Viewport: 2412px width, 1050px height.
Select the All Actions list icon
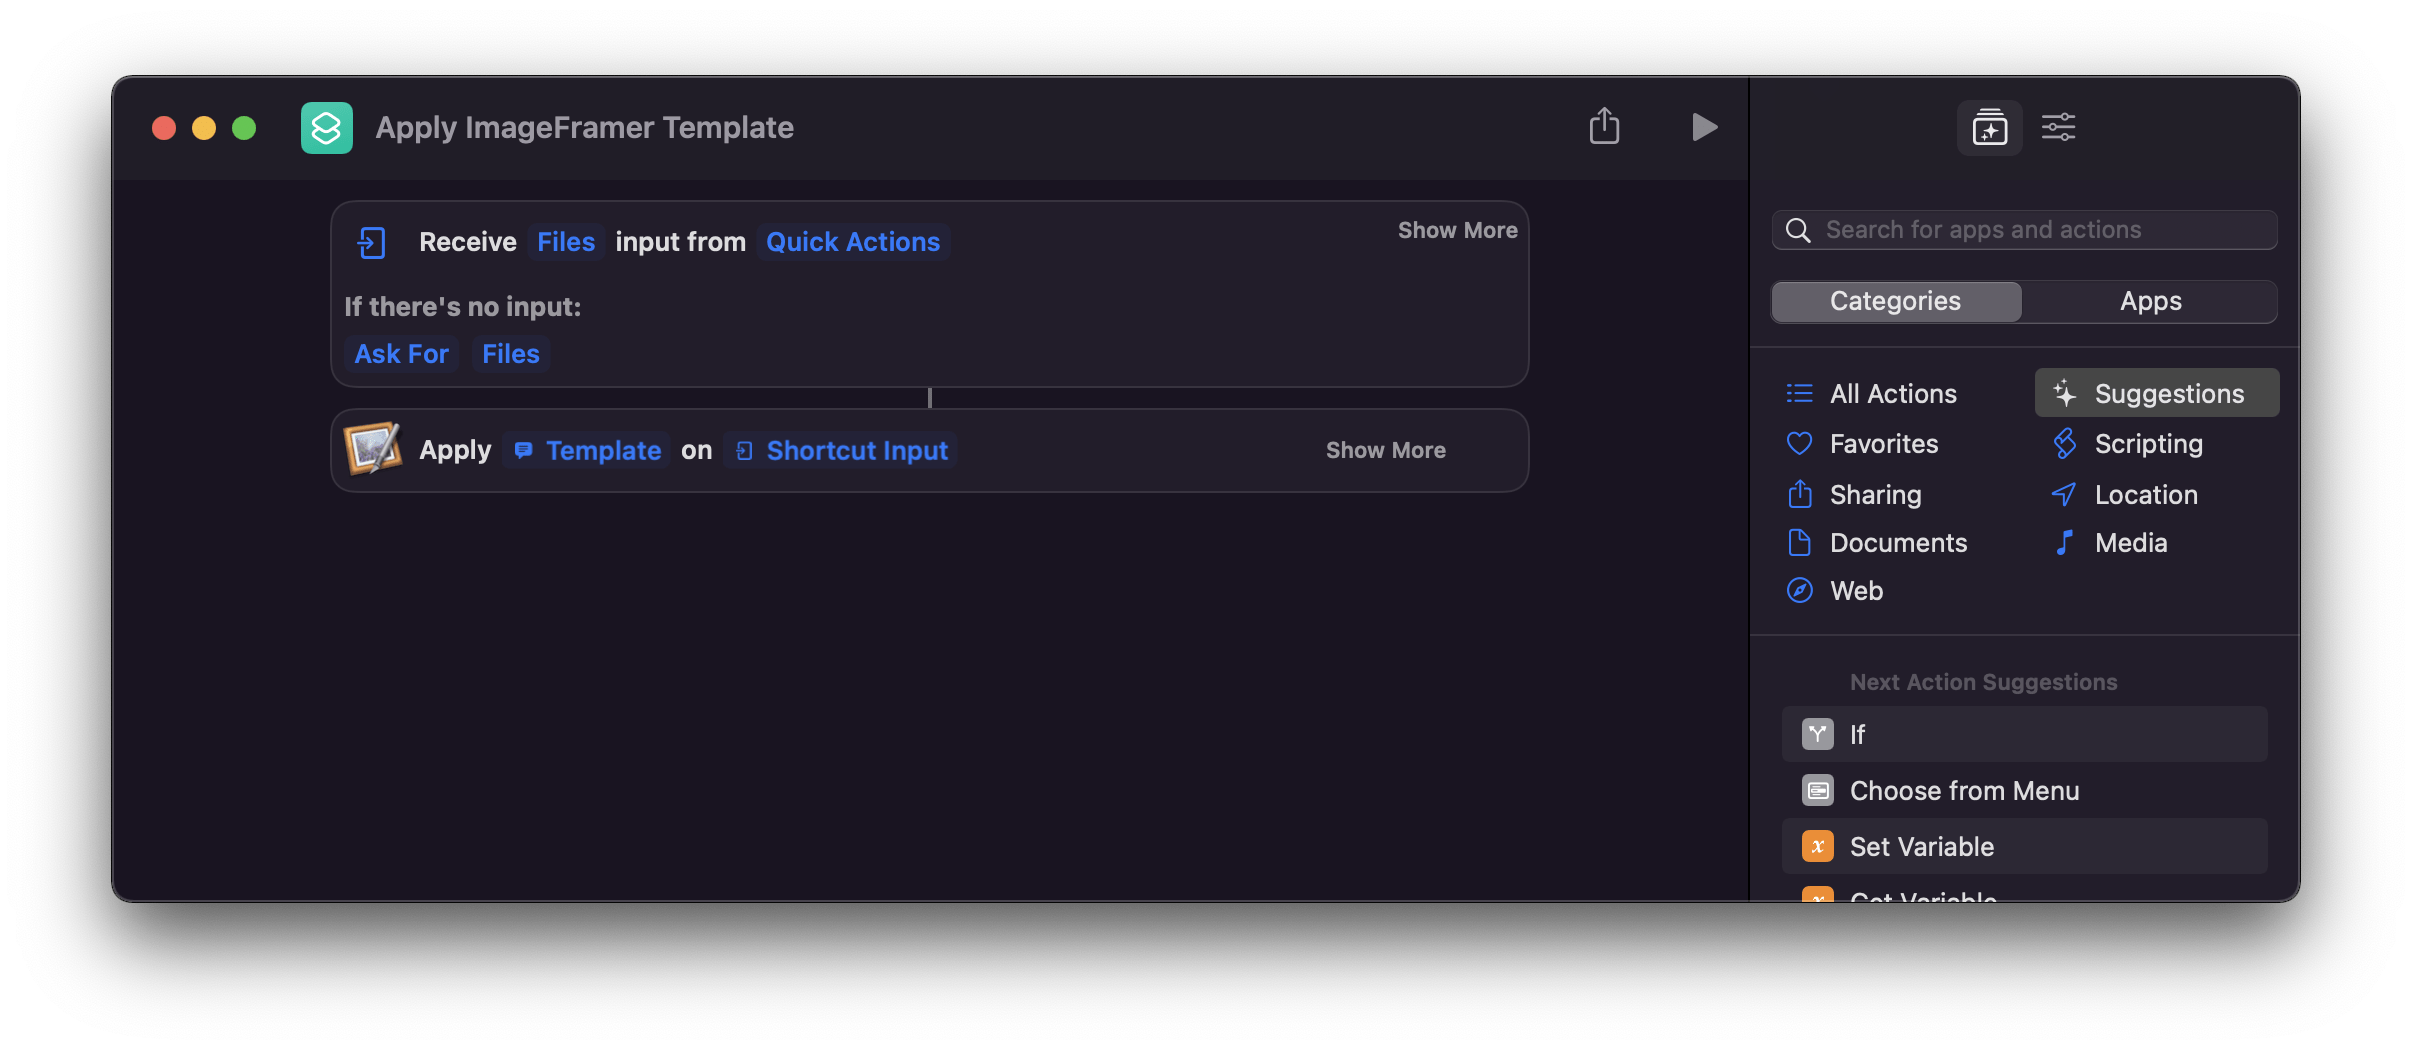tap(1799, 393)
